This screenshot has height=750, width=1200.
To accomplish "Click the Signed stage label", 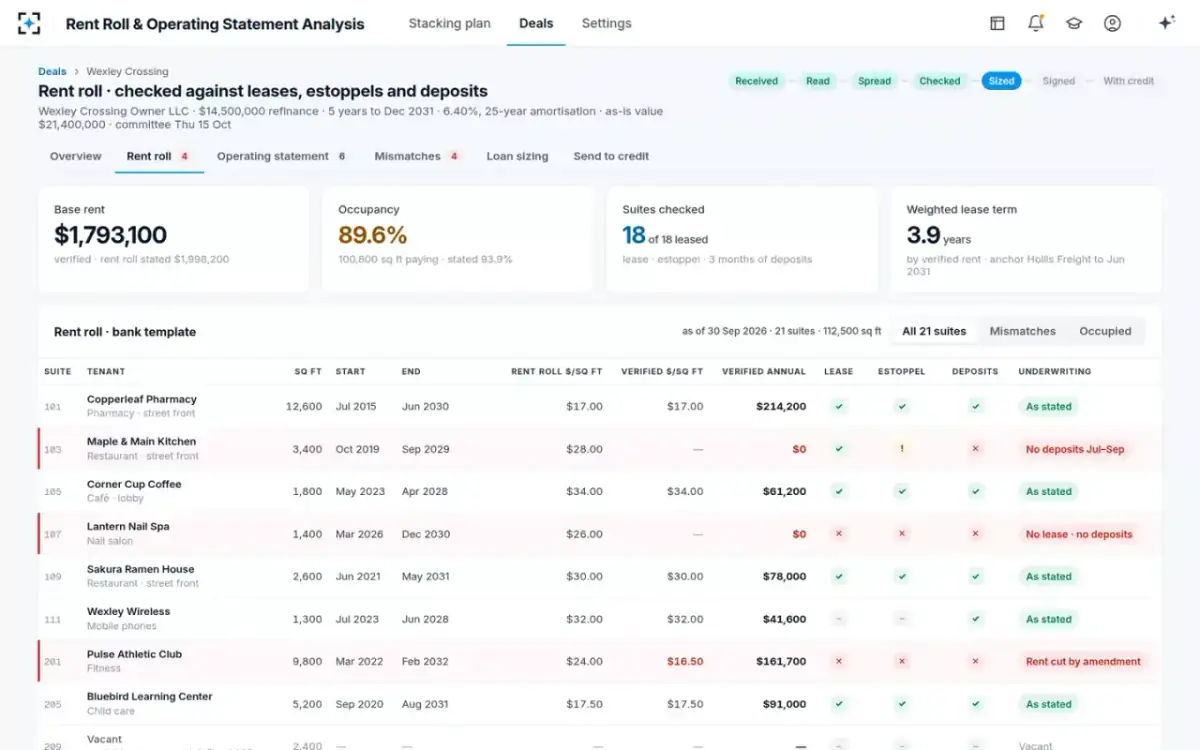I will coord(1059,81).
